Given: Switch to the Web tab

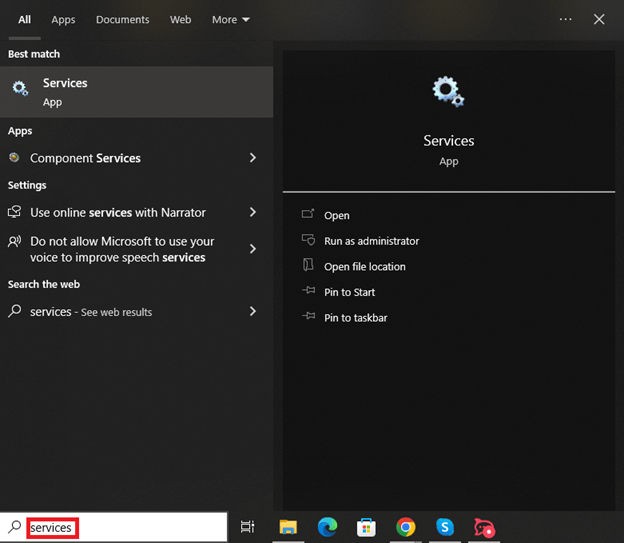Looking at the screenshot, I should pos(180,20).
